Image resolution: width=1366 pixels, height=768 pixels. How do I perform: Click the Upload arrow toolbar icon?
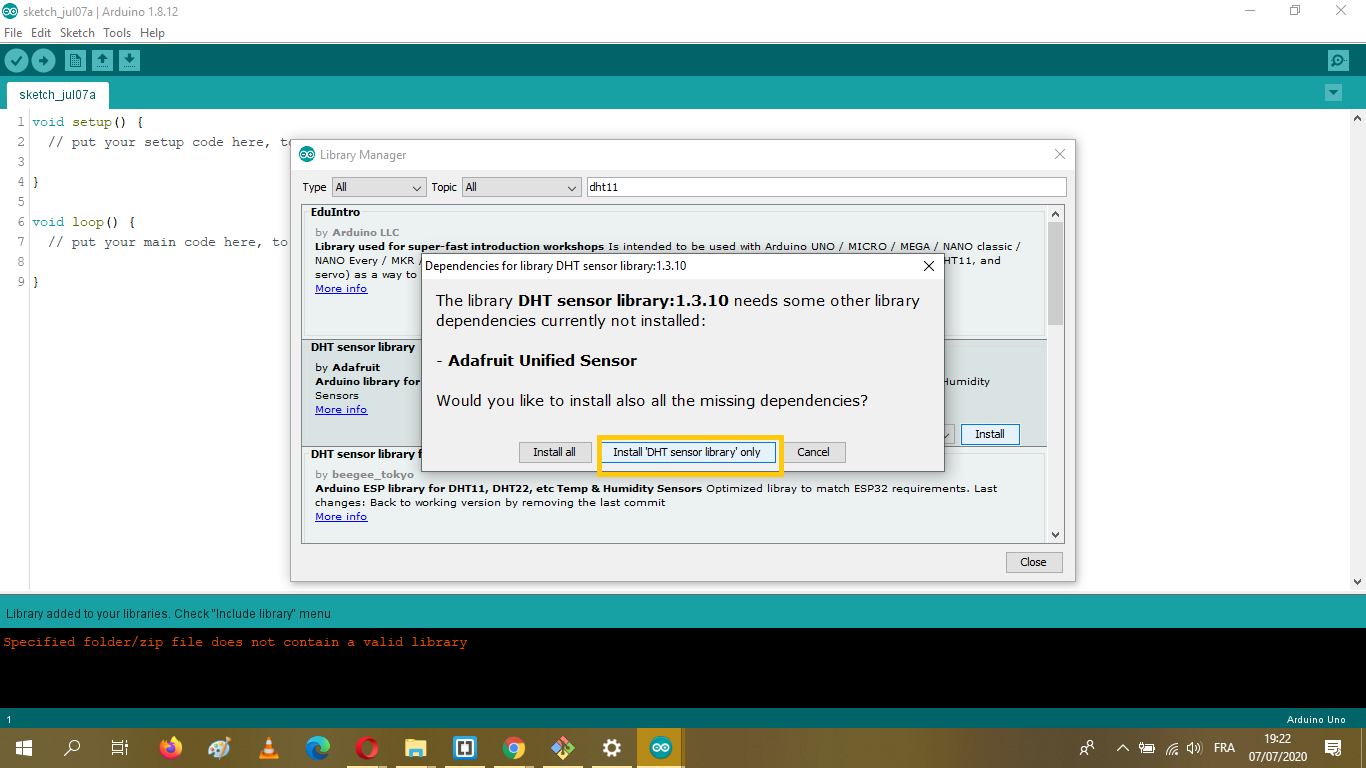(x=43, y=61)
